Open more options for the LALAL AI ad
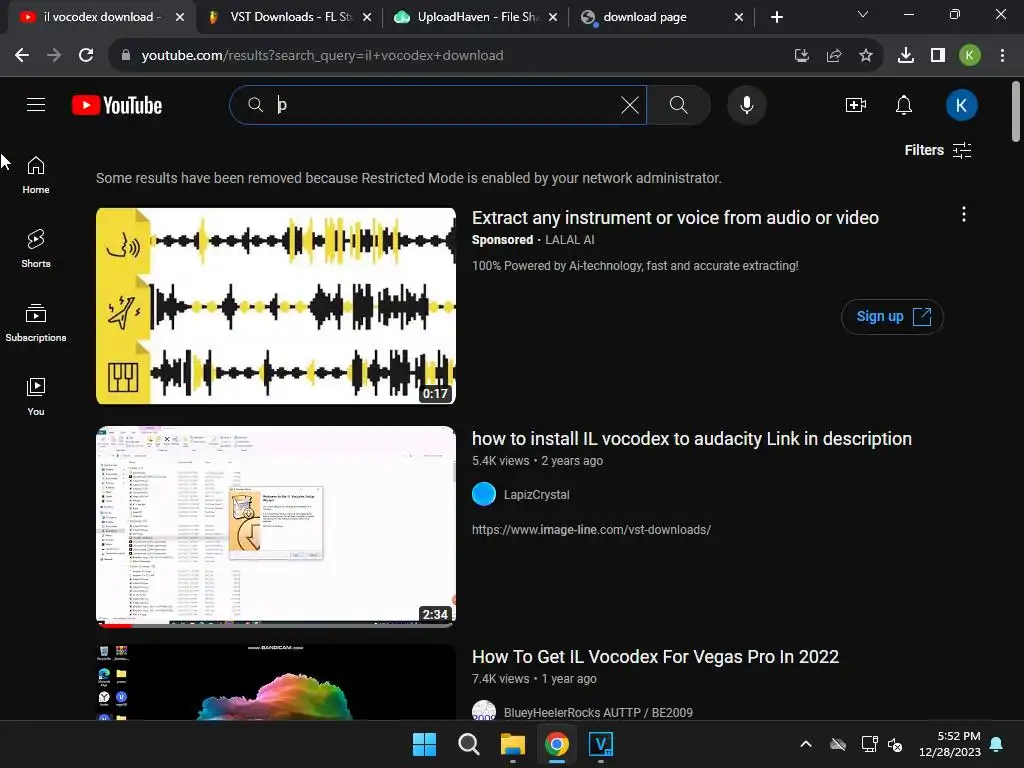This screenshot has width=1024, height=768. (x=964, y=214)
